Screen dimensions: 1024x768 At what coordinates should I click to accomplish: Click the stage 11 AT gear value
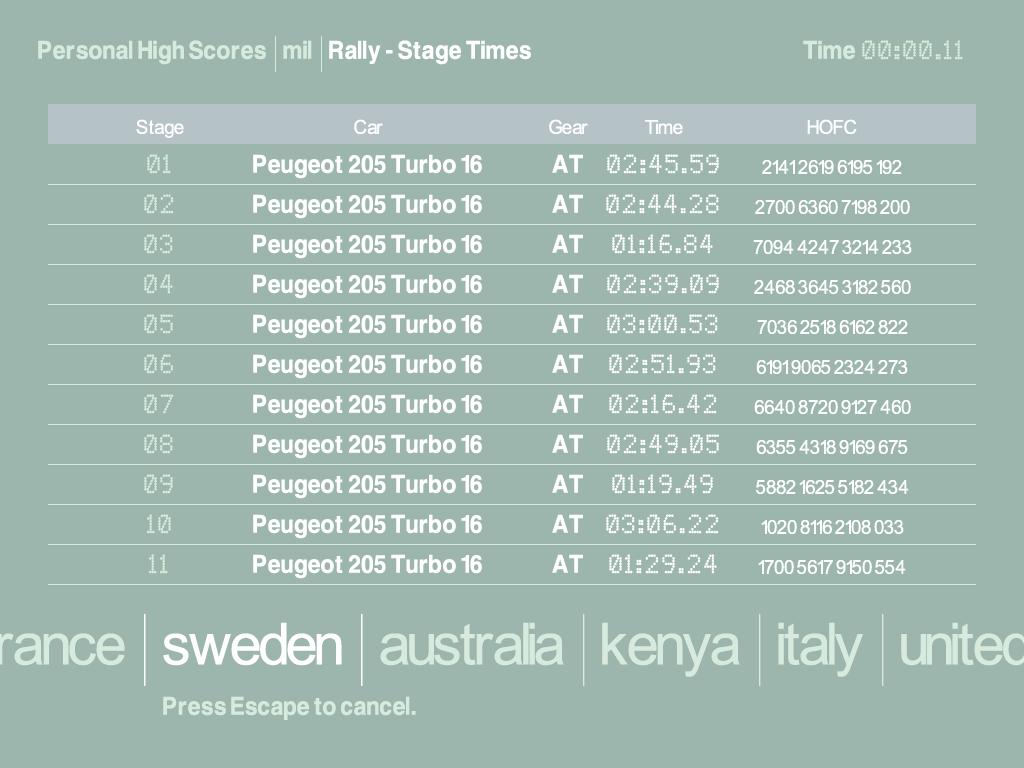pyautogui.click(x=567, y=565)
